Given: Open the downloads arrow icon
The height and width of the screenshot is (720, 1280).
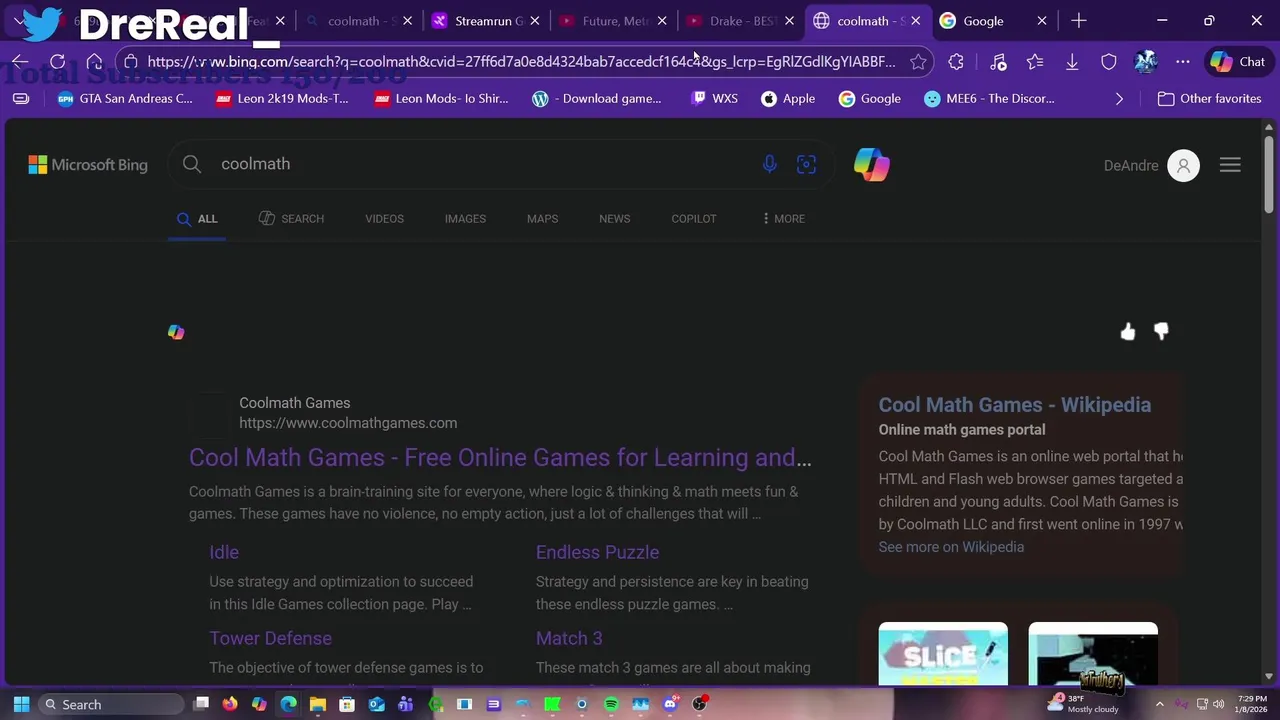Looking at the screenshot, I should pos(1072,62).
